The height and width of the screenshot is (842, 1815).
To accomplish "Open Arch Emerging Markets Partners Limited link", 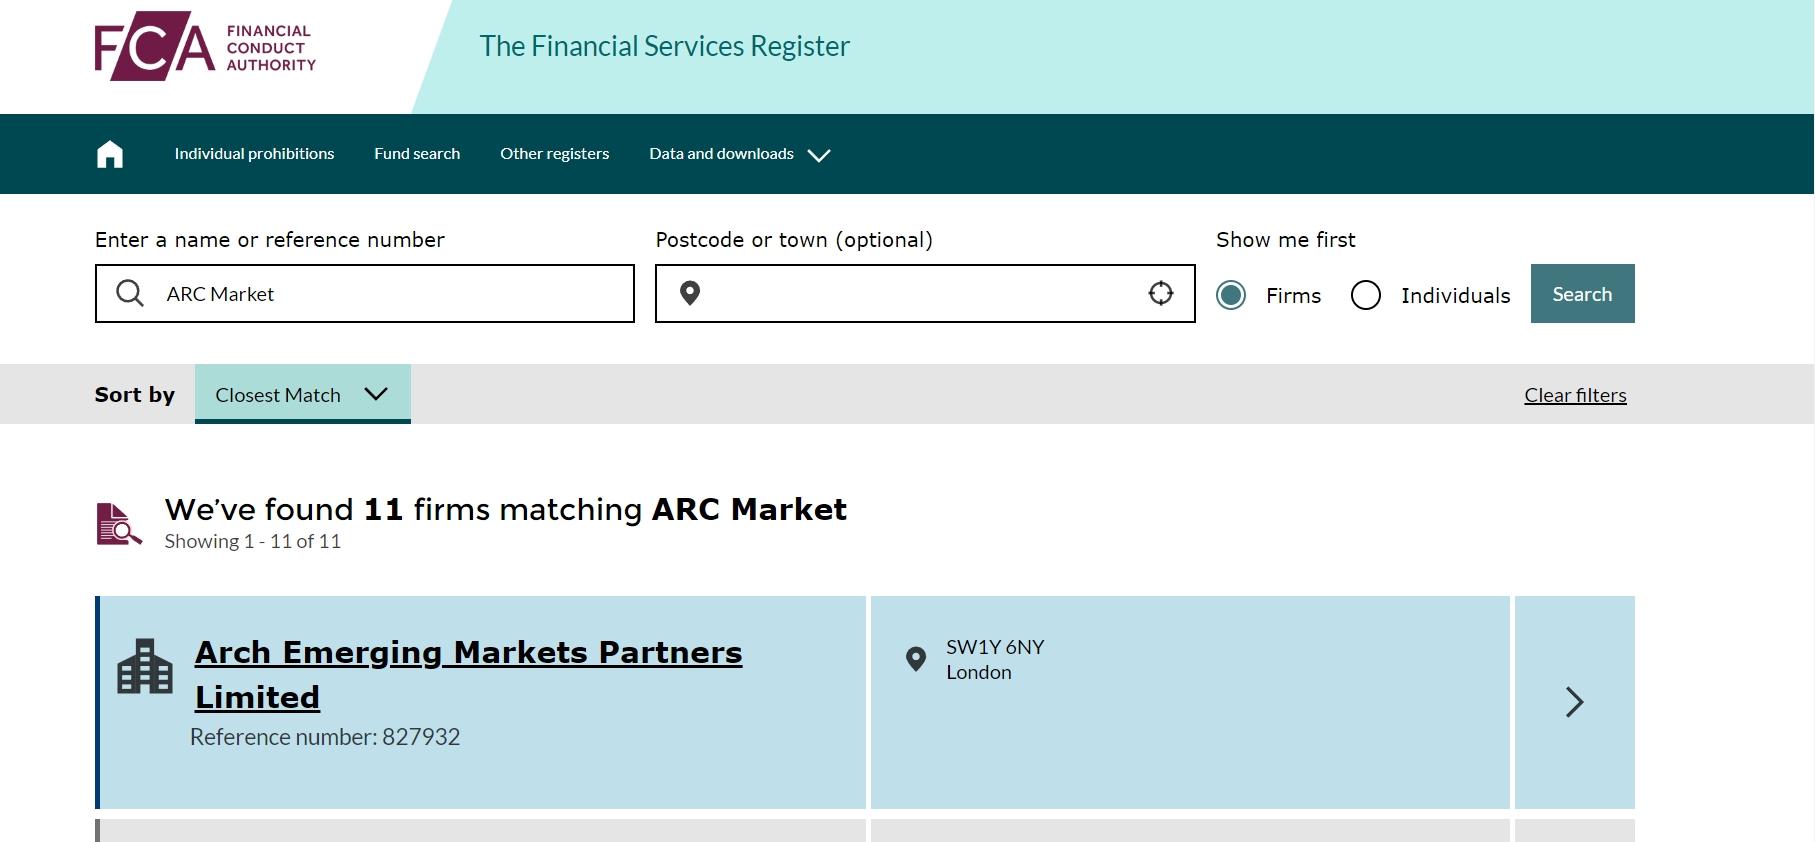I will [469, 674].
